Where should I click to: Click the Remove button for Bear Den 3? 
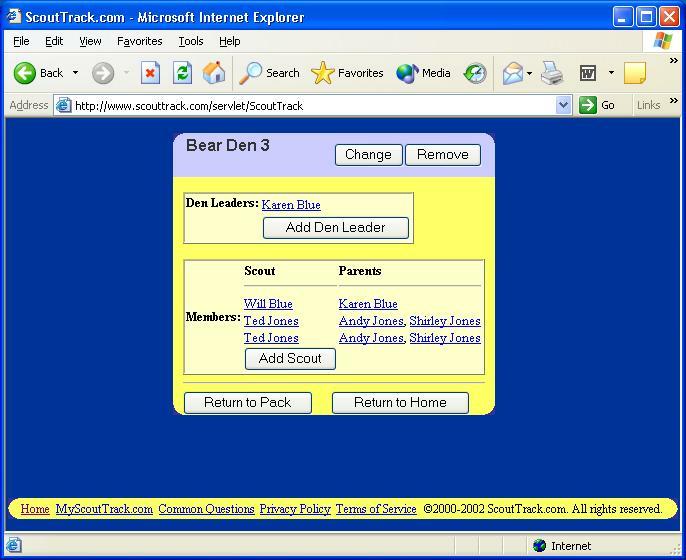point(443,155)
